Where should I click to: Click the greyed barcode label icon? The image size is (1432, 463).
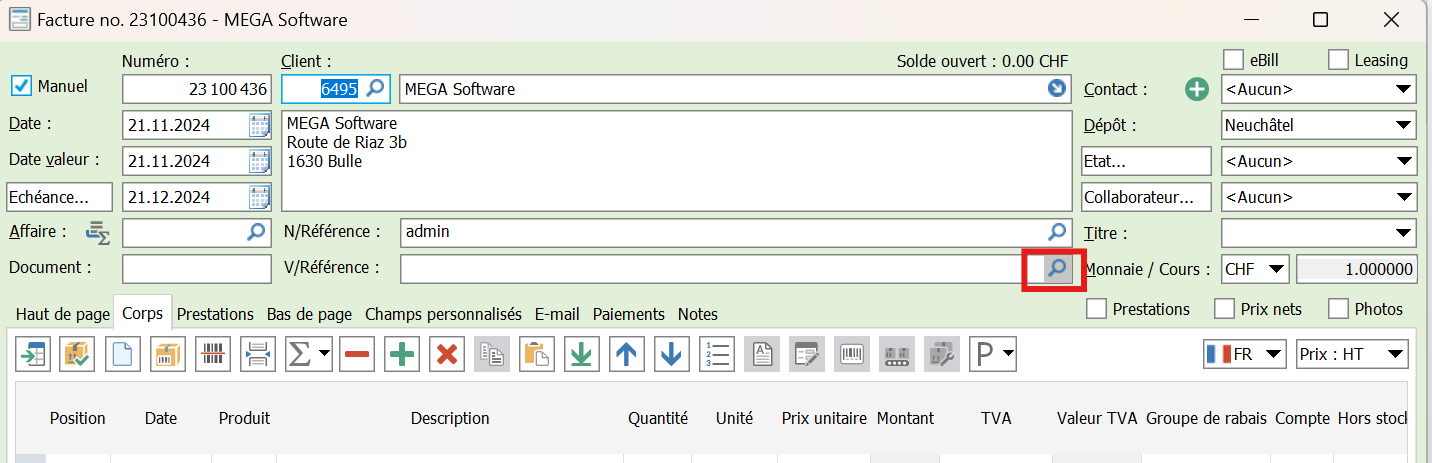851,354
